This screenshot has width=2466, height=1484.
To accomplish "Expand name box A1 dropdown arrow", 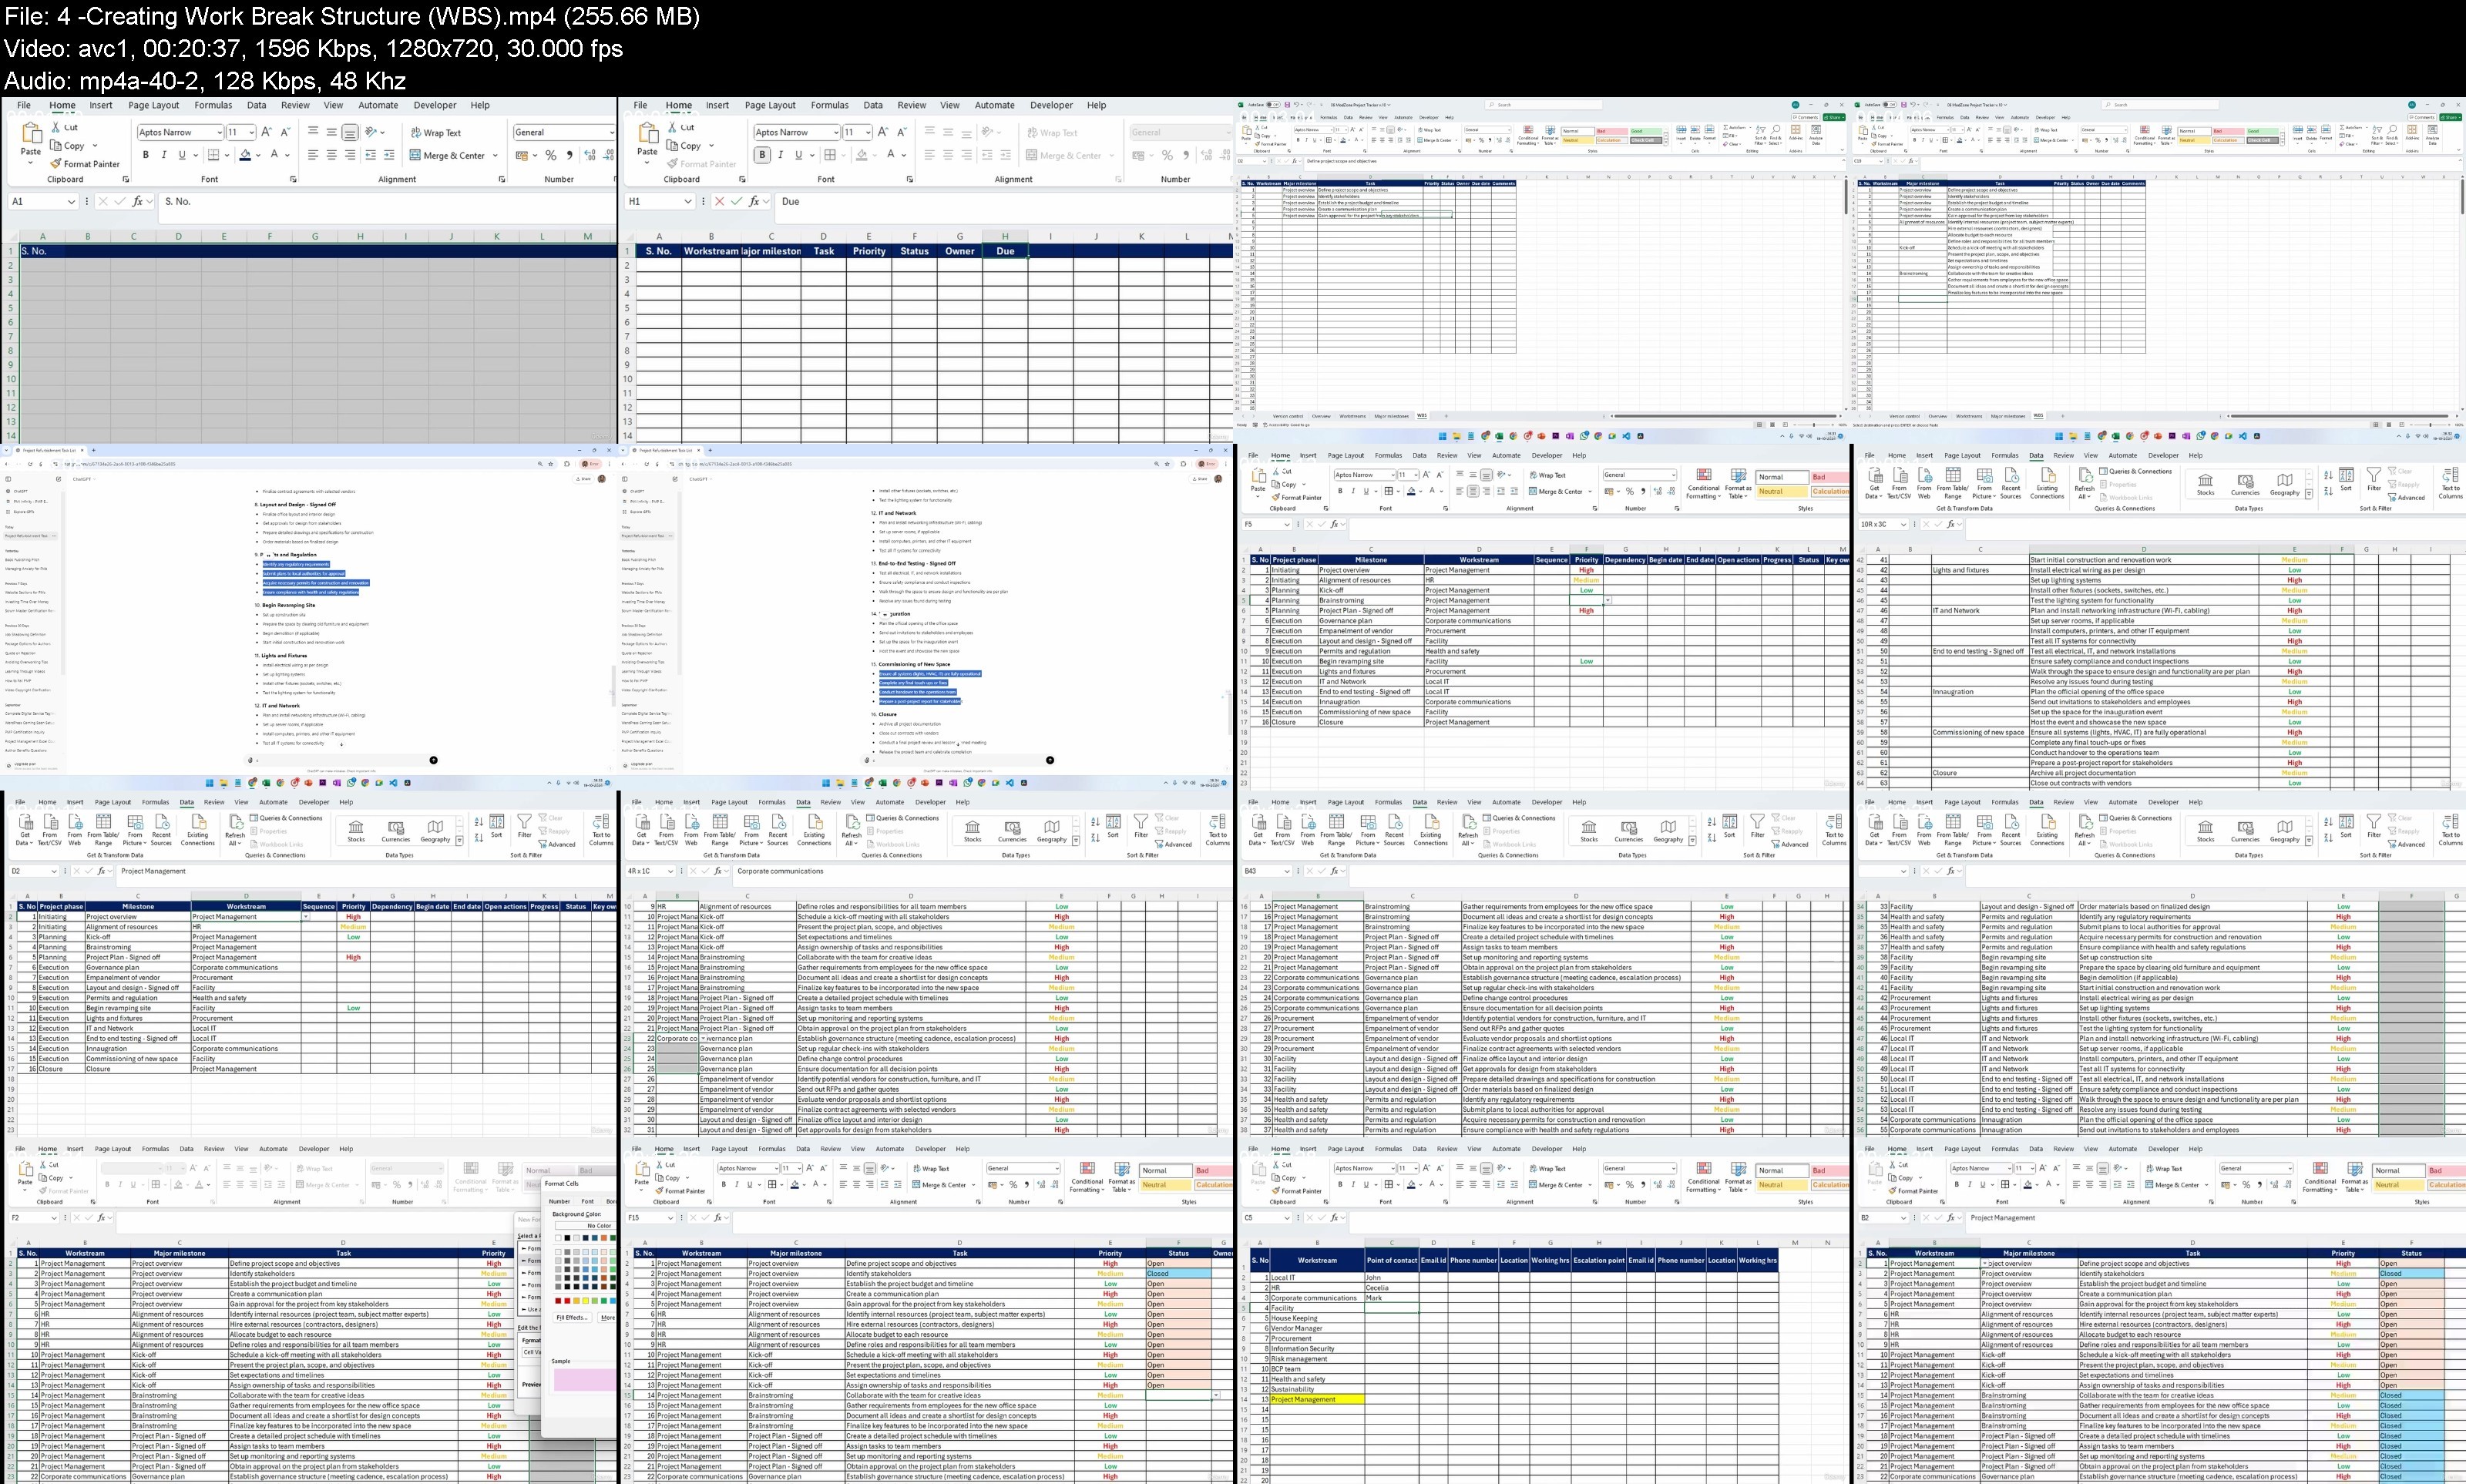I will click(71, 201).
